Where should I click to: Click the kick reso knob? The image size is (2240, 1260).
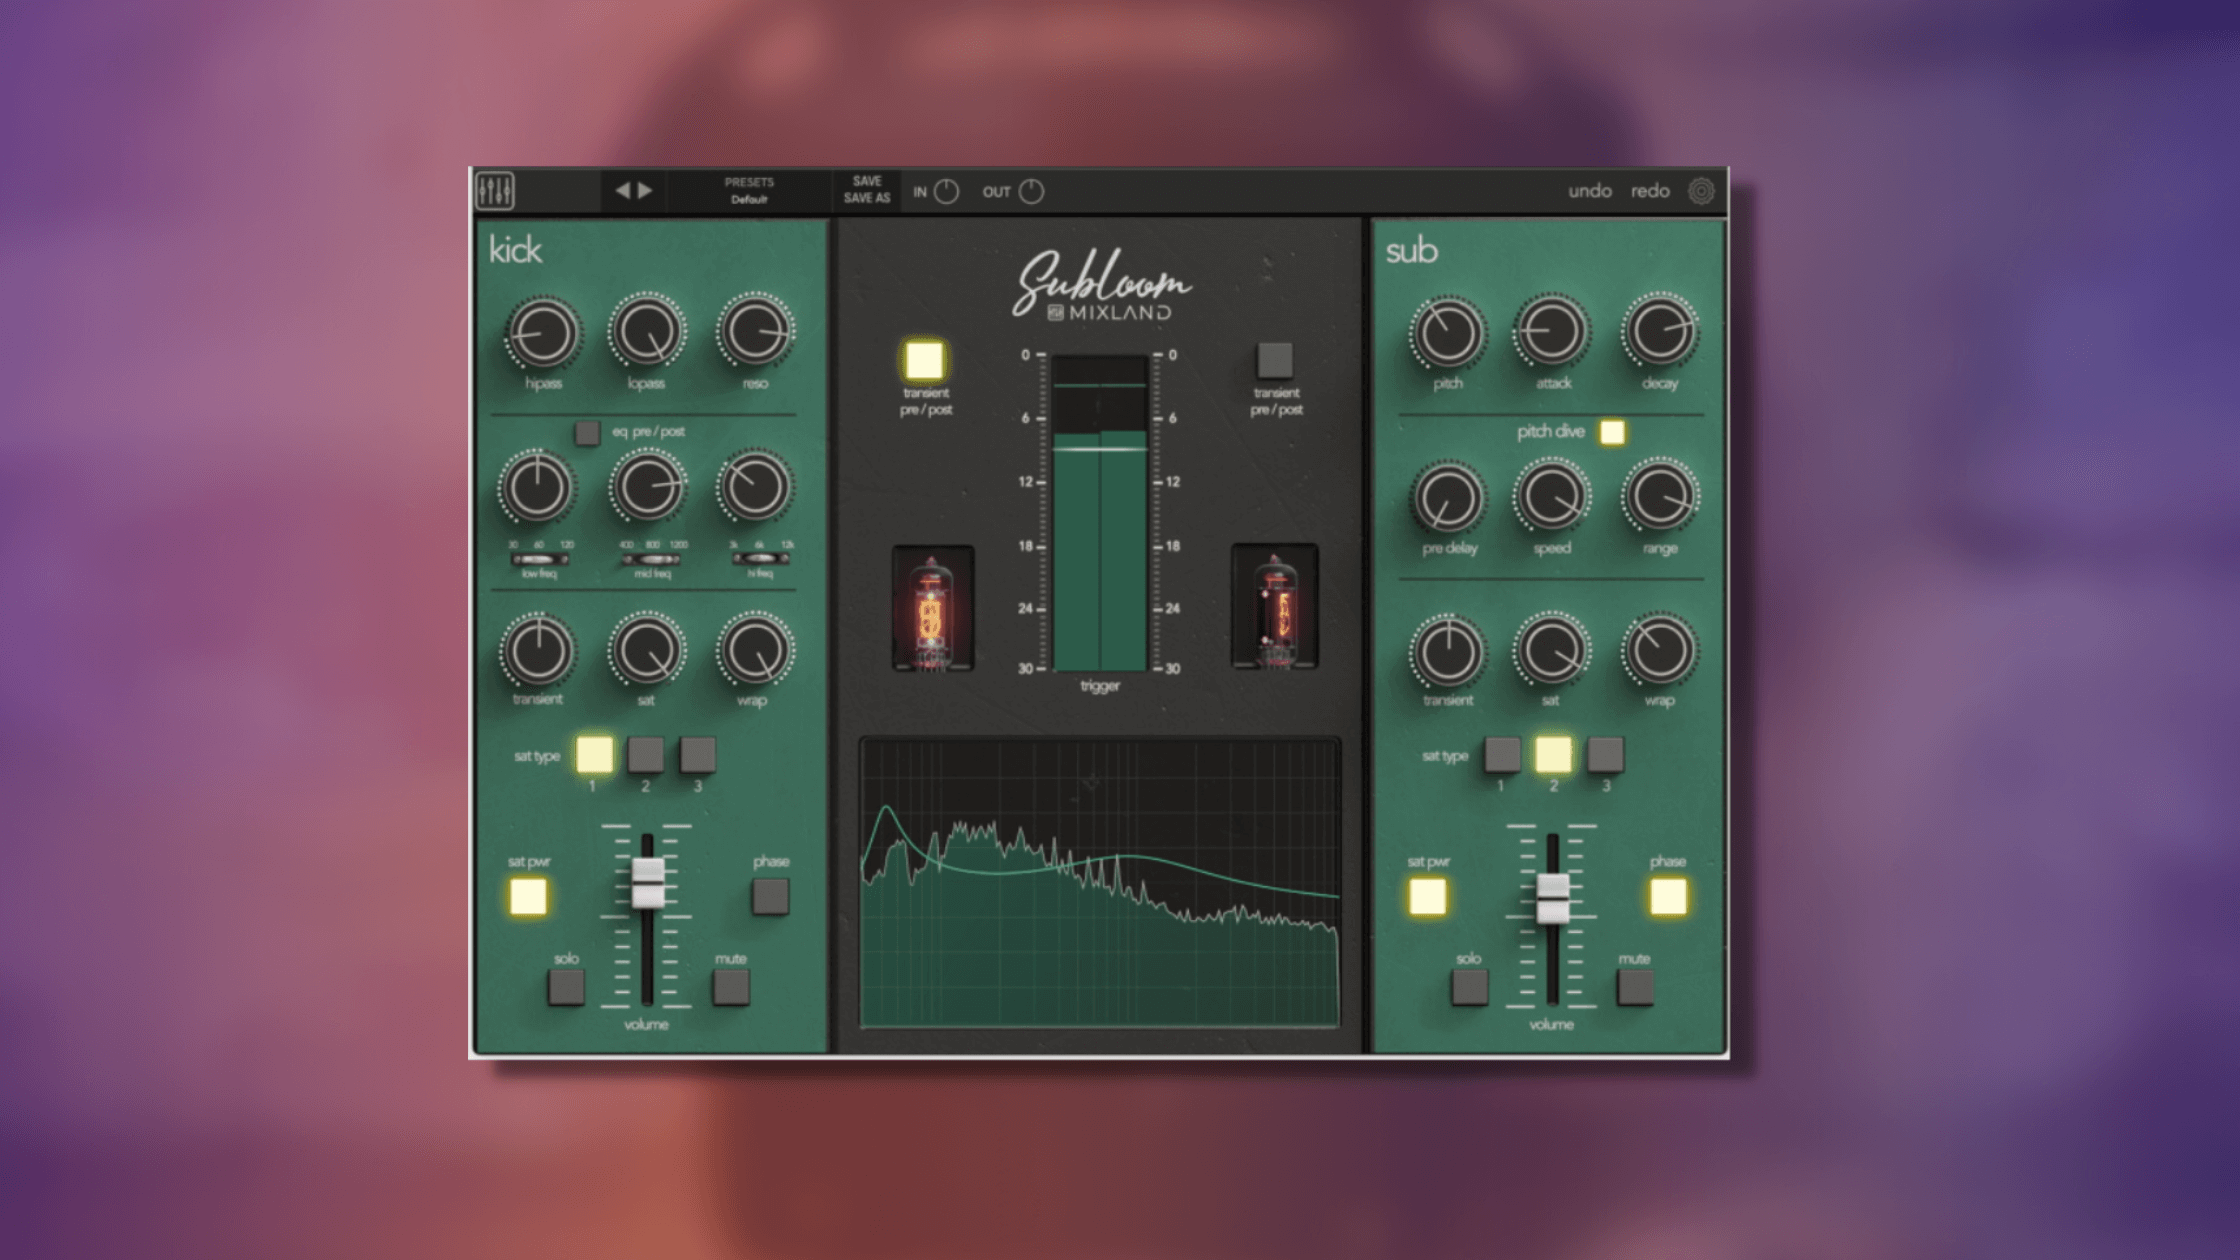[755, 330]
